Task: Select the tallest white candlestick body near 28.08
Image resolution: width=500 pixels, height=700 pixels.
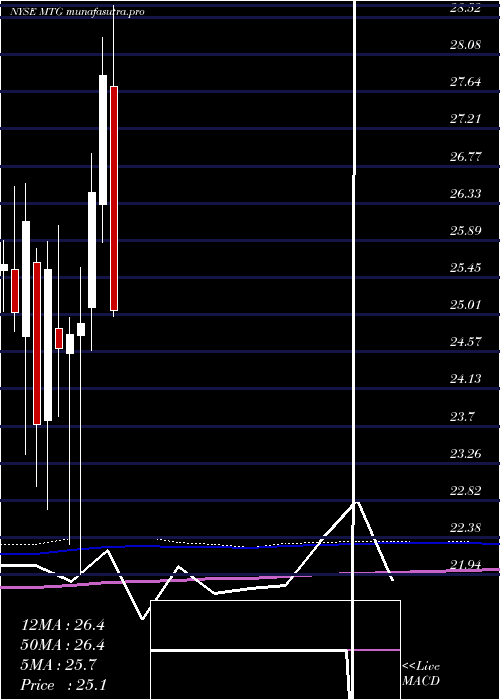Action: (103, 140)
